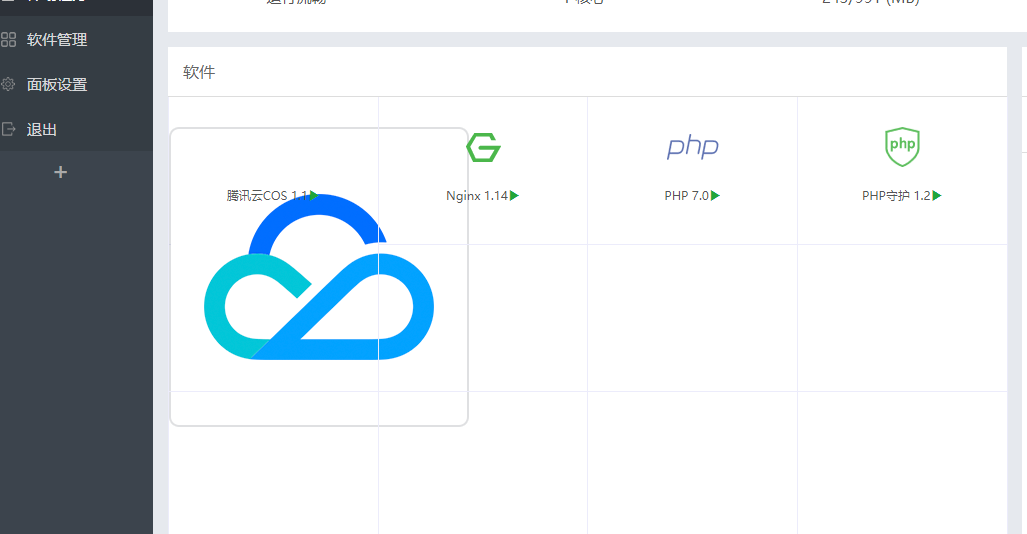Click the 面板设置 gear icon
Viewport: 1027px width, 534px height.
[x=9, y=84]
